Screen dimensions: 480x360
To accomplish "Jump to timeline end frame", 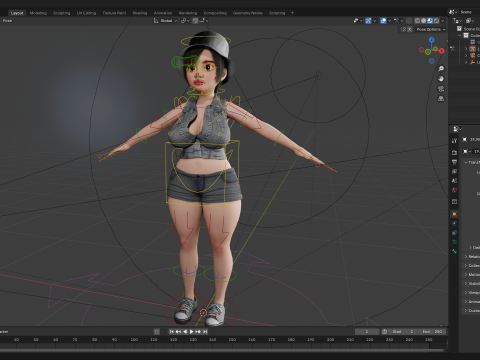I will pos(205,332).
